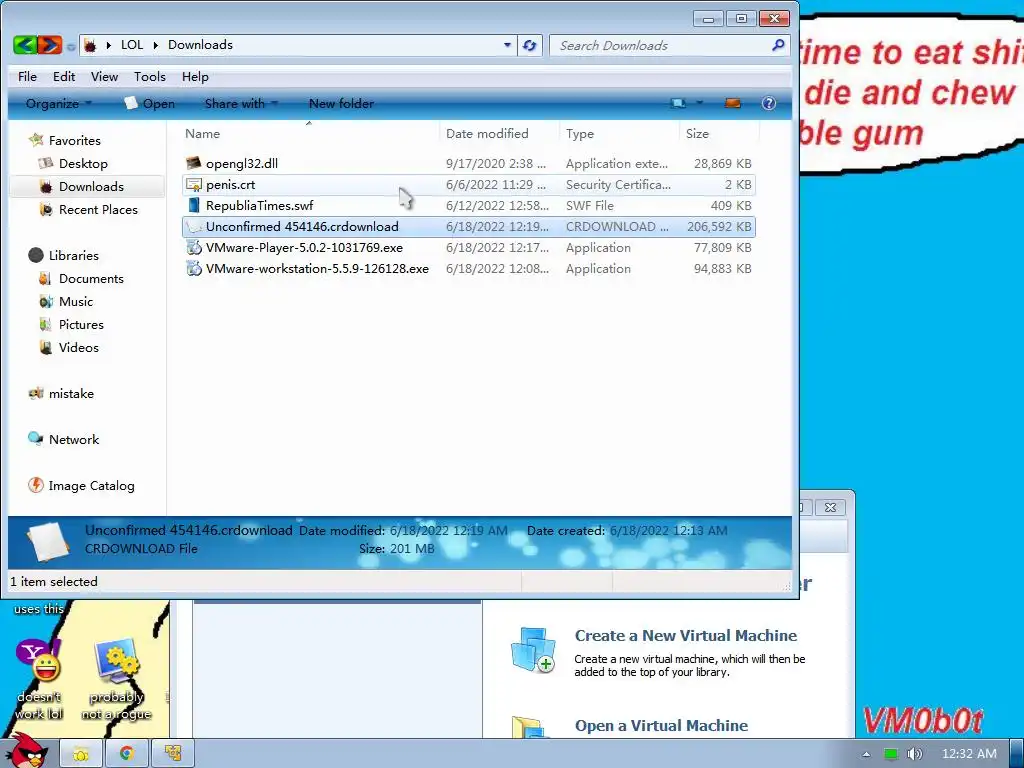1024x768 pixels.
Task: Refresh the Downloads folder view
Action: pos(530,45)
